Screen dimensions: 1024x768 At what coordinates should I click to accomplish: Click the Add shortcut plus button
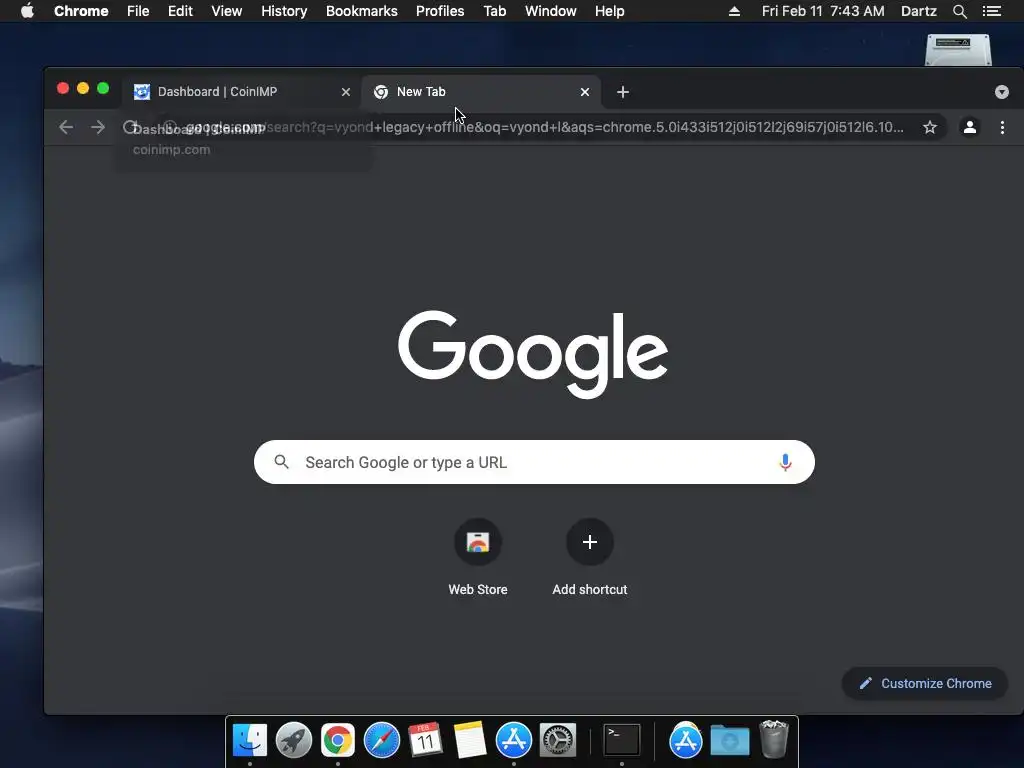coord(590,542)
